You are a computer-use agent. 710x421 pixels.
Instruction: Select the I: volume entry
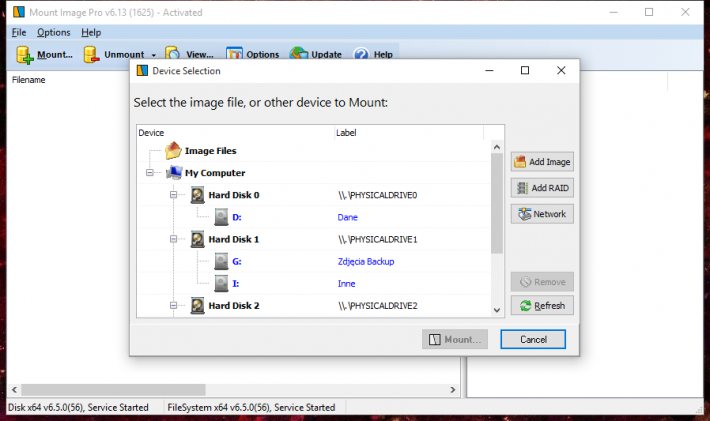tap(235, 284)
